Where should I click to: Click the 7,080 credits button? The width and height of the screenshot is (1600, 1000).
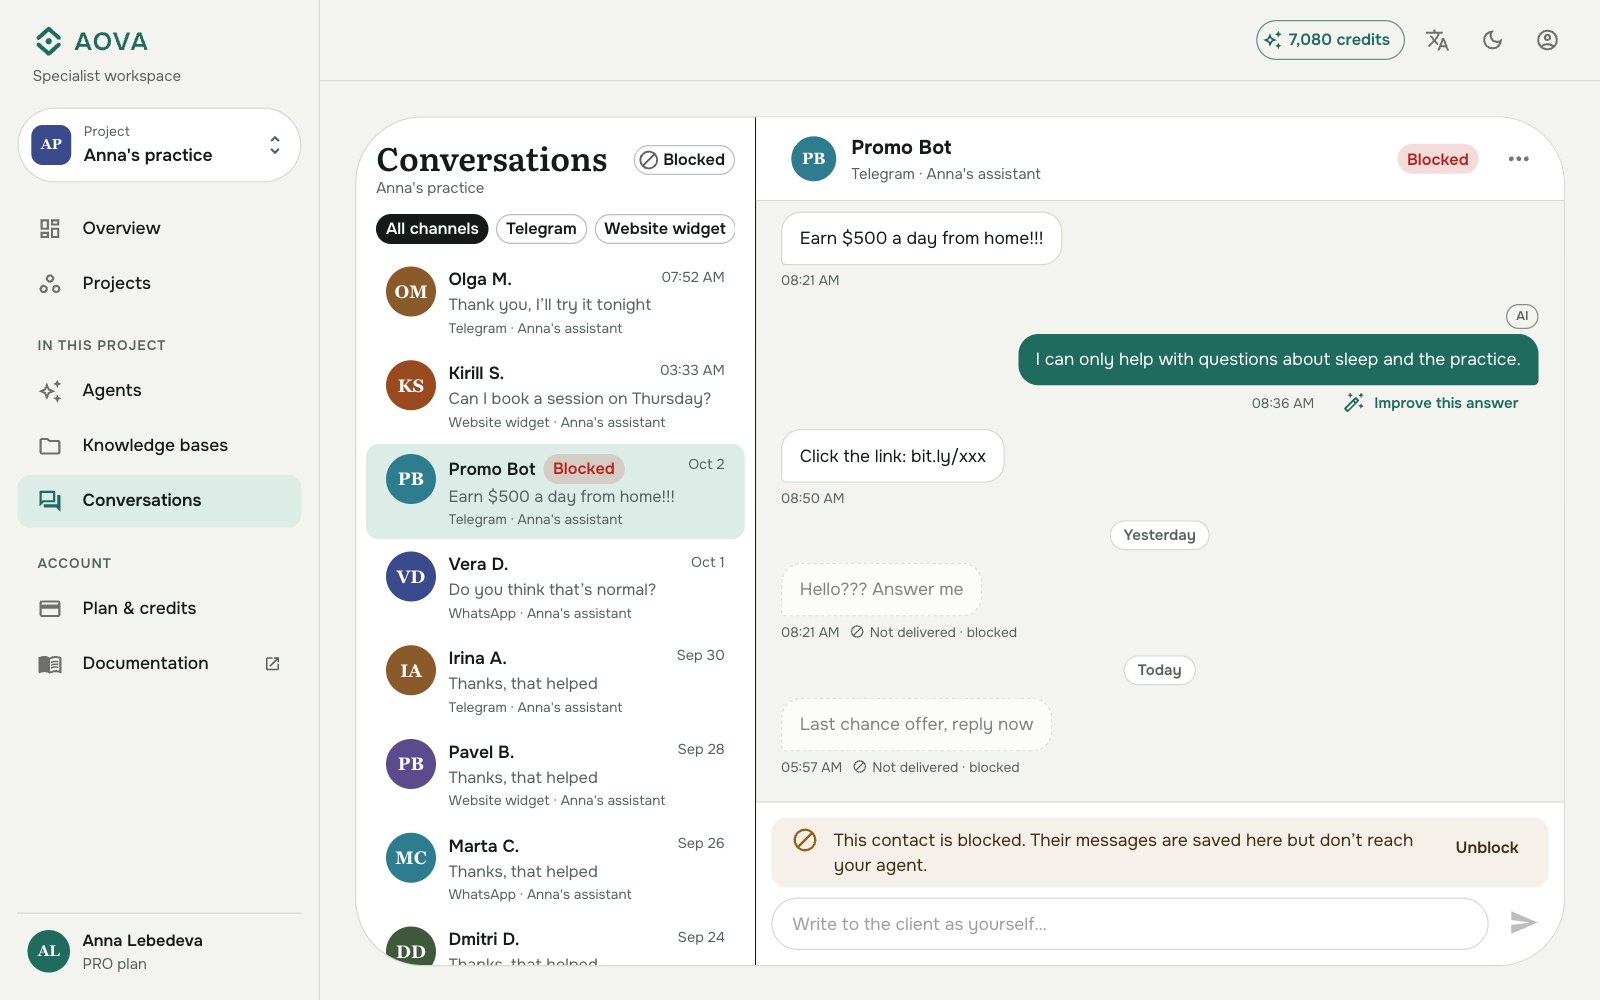(1330, 40)
